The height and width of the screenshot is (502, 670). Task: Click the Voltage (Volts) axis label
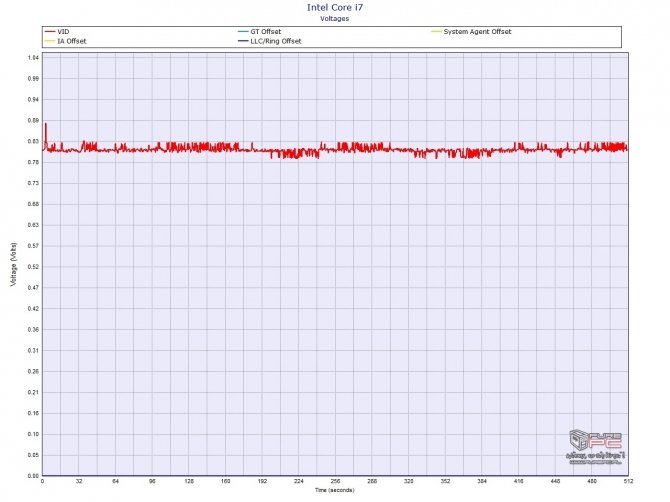click(13, 264)
